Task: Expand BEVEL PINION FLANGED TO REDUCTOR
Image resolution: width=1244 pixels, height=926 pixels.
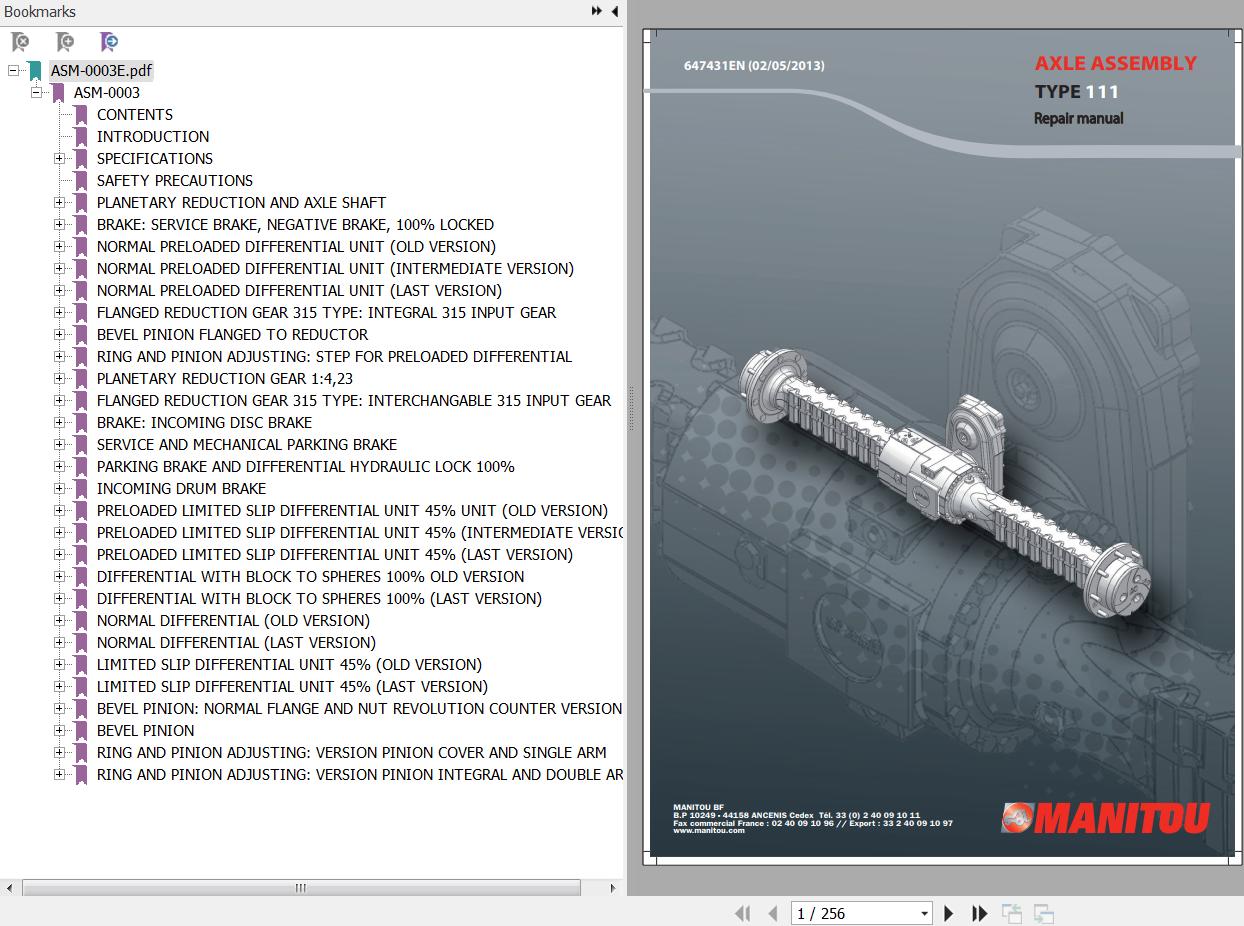Action: point(59,334)
